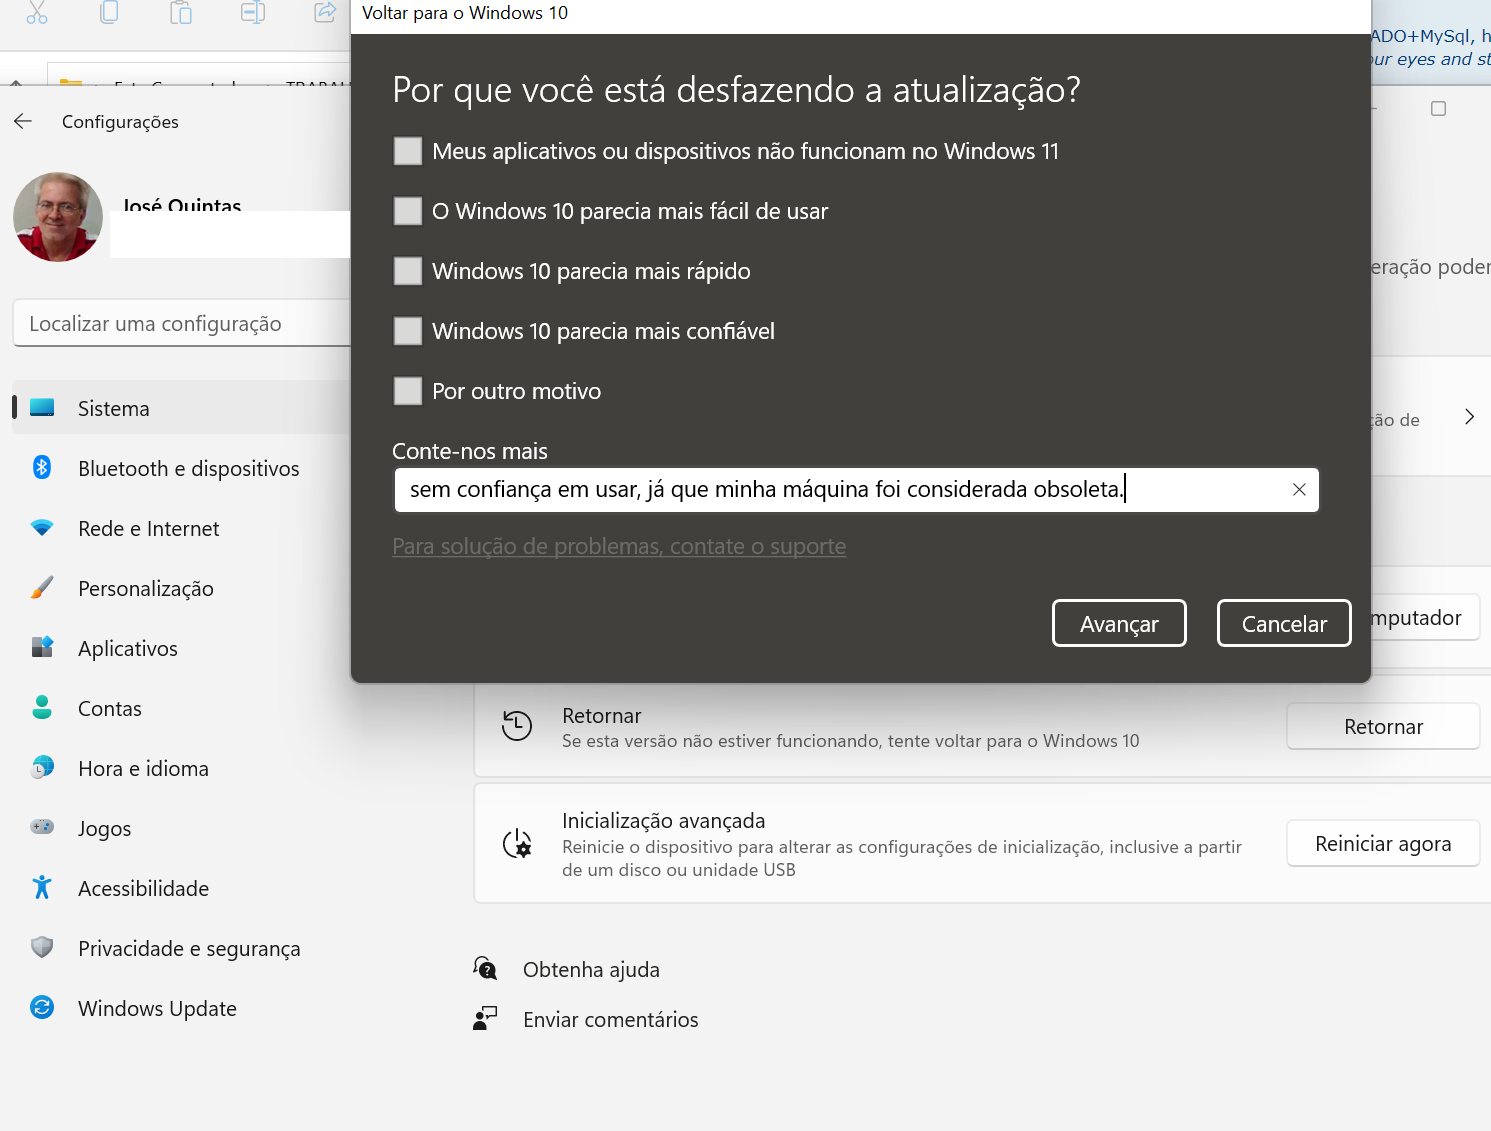Click the 'Localizar uma configuração' search box
Screen dimensions: 1491x1131
point(182,323)
